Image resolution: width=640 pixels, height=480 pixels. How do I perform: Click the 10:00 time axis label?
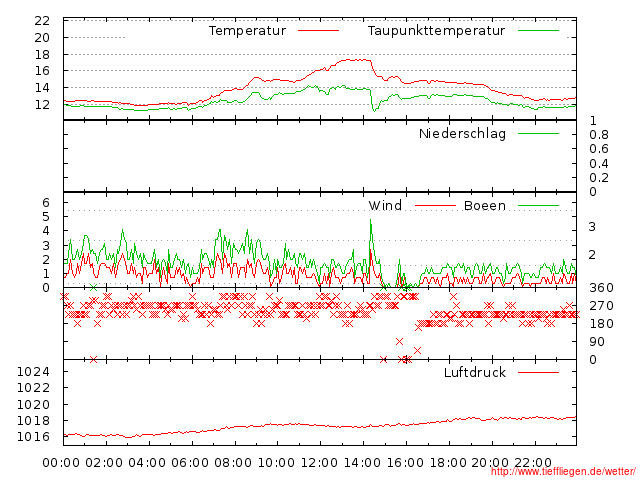tap(276, 463)
